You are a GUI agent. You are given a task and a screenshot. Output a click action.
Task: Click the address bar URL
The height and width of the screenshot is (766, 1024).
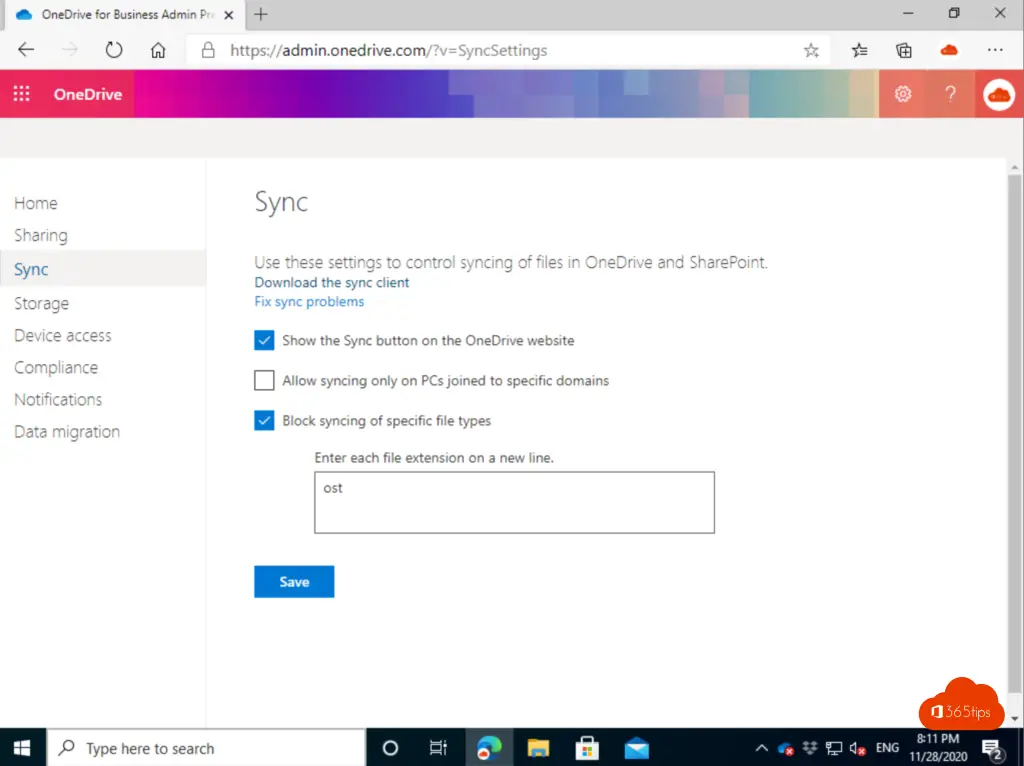click(388, 50)
